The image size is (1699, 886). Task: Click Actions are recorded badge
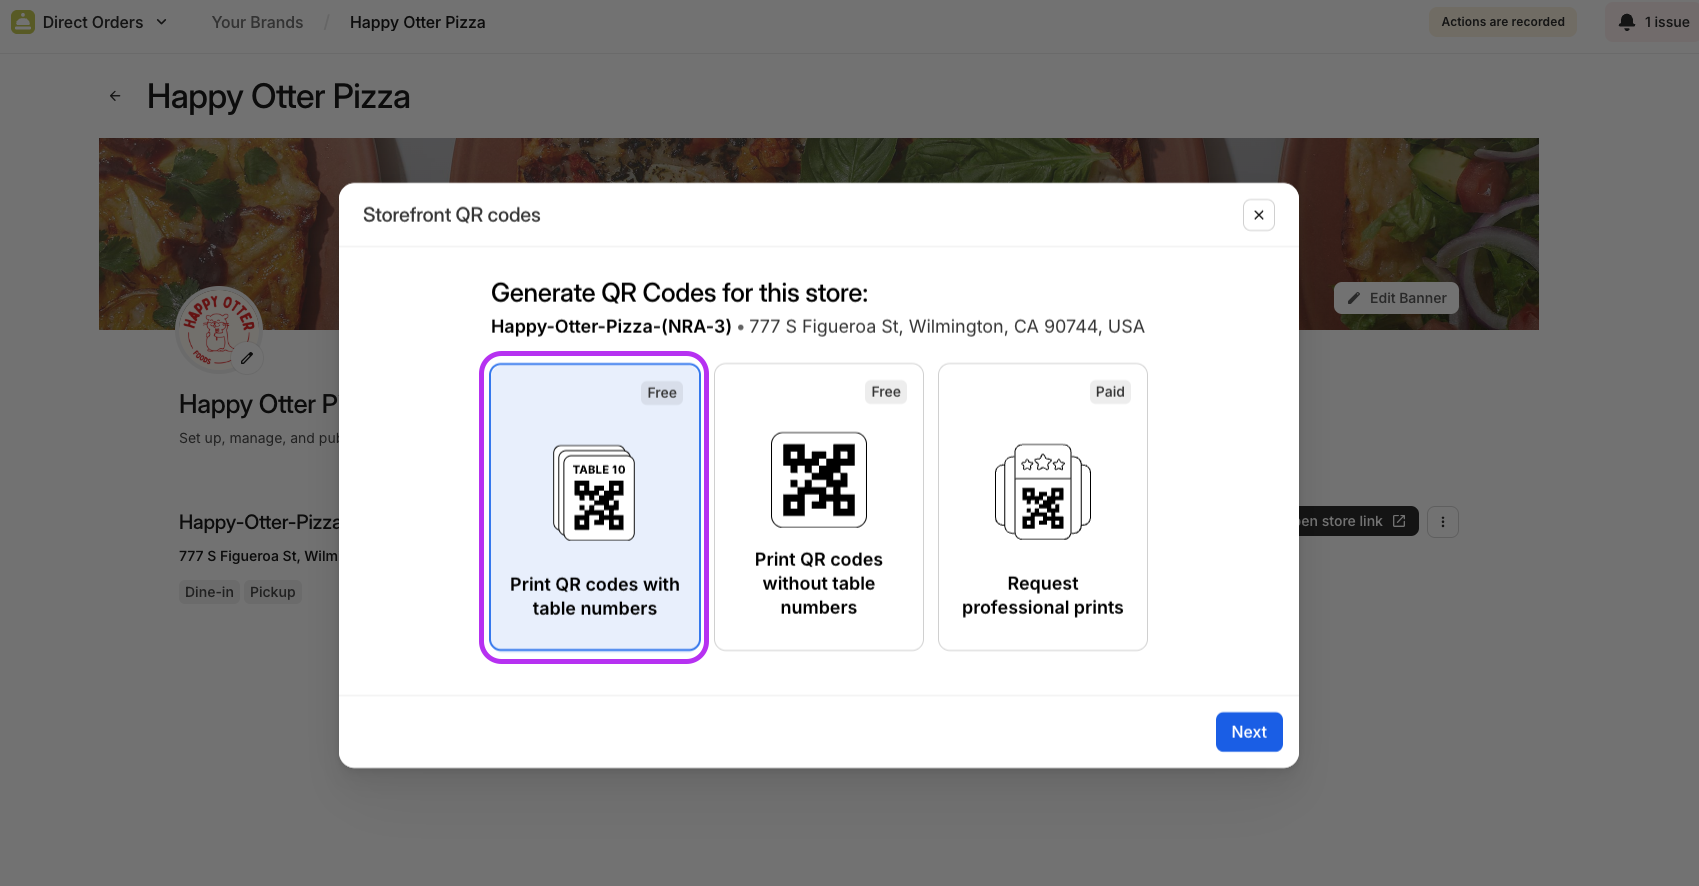pyautogui.click(x=1502, y=22)
